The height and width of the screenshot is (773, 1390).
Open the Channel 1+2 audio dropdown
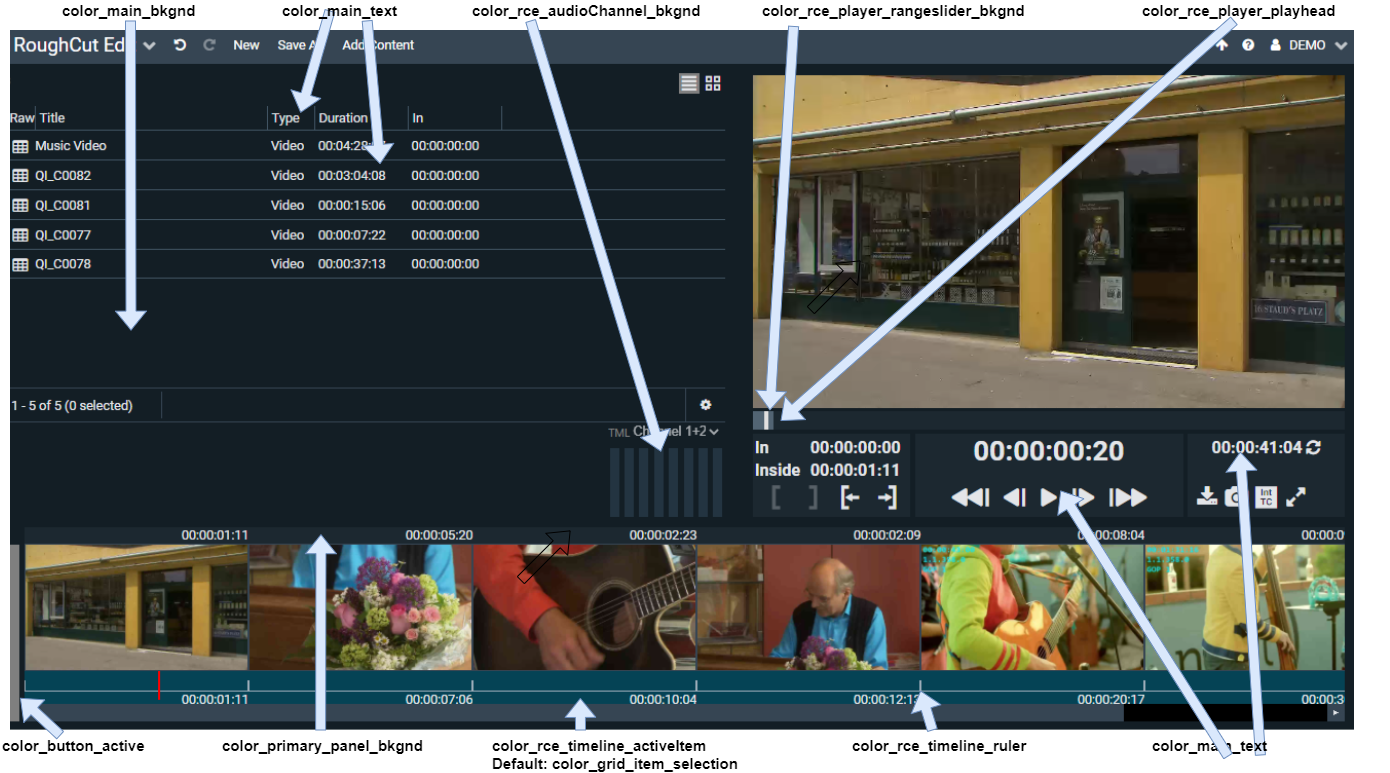pos(676,432)
